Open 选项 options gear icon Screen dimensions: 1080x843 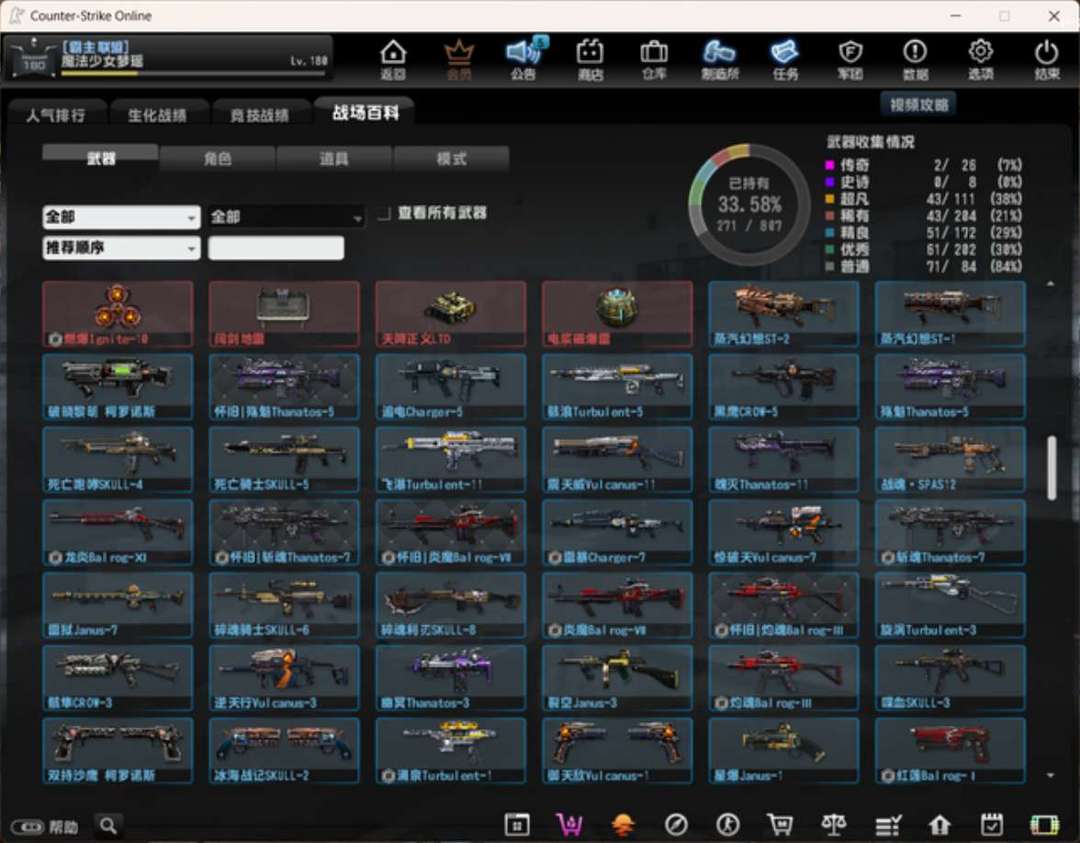[x=980, y=58]
